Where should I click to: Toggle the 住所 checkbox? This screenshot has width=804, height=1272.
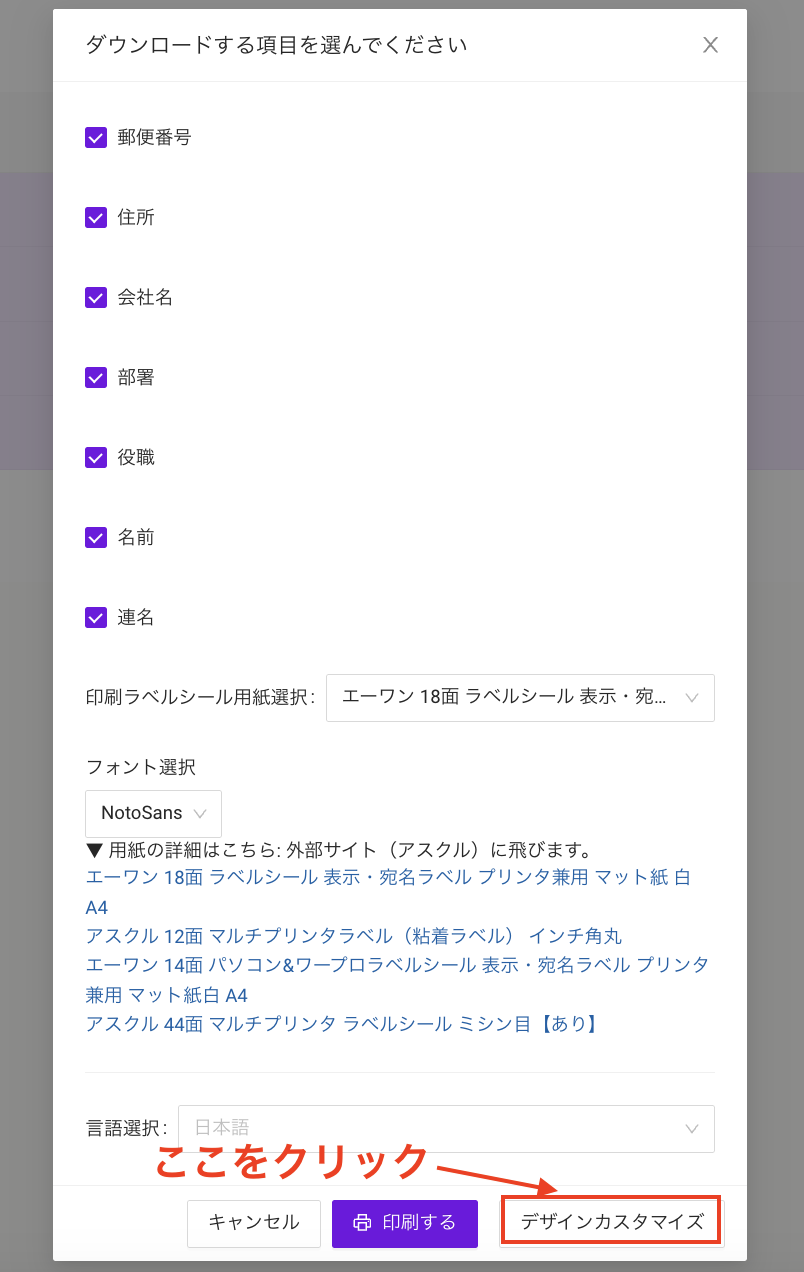point(96,218)
